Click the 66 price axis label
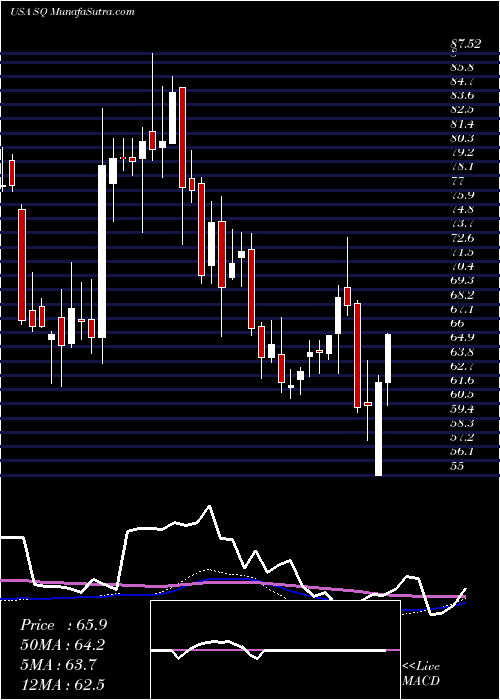This screenshot has width=500, height=700. 458,323
